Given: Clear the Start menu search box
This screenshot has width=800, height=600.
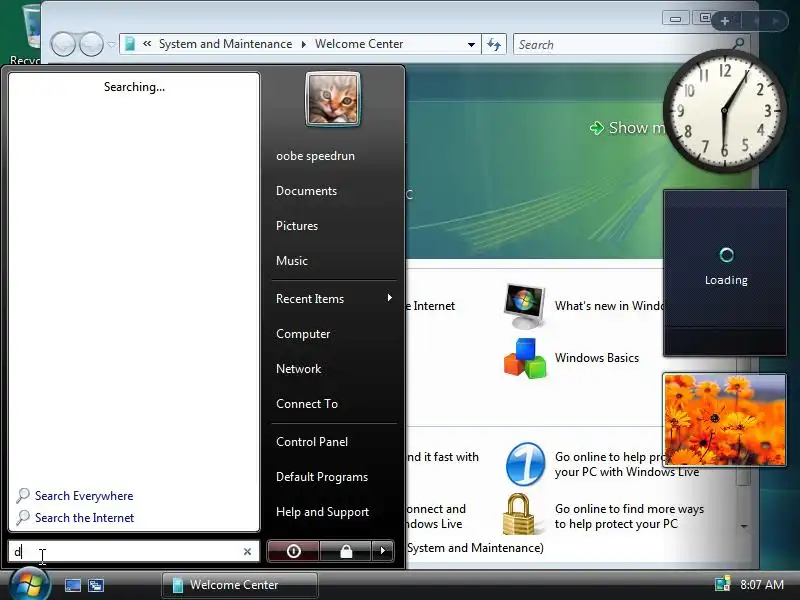Looking at the screenshot, I should pos(247,552).
